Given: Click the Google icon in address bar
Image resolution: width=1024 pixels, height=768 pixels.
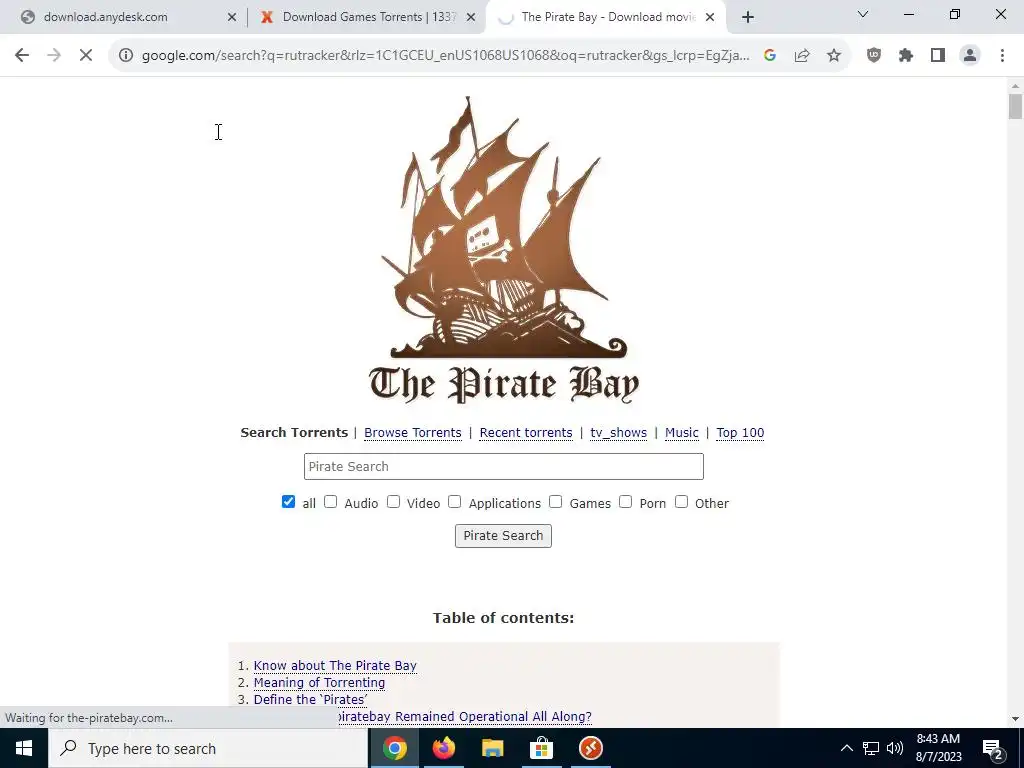Looking at the screenshot, I should 770,56.
